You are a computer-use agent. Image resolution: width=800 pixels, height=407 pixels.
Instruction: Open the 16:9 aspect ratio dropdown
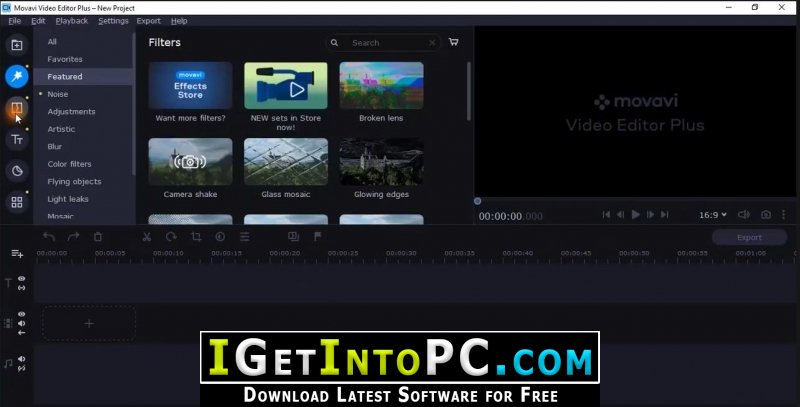713,215
